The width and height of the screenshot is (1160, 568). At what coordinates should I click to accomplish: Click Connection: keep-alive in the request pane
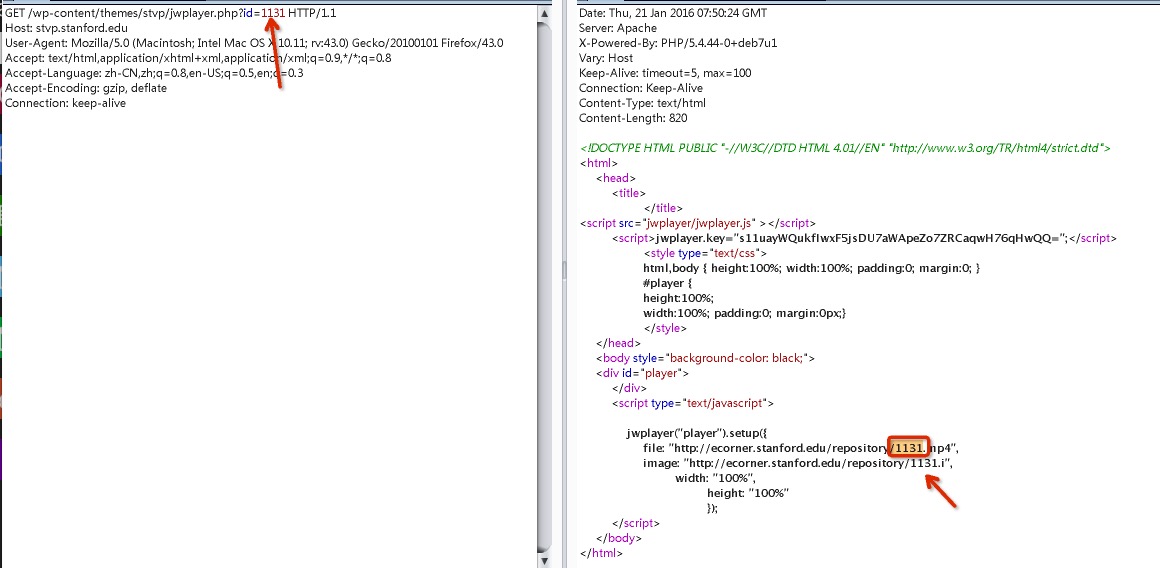tap(65, 103)
